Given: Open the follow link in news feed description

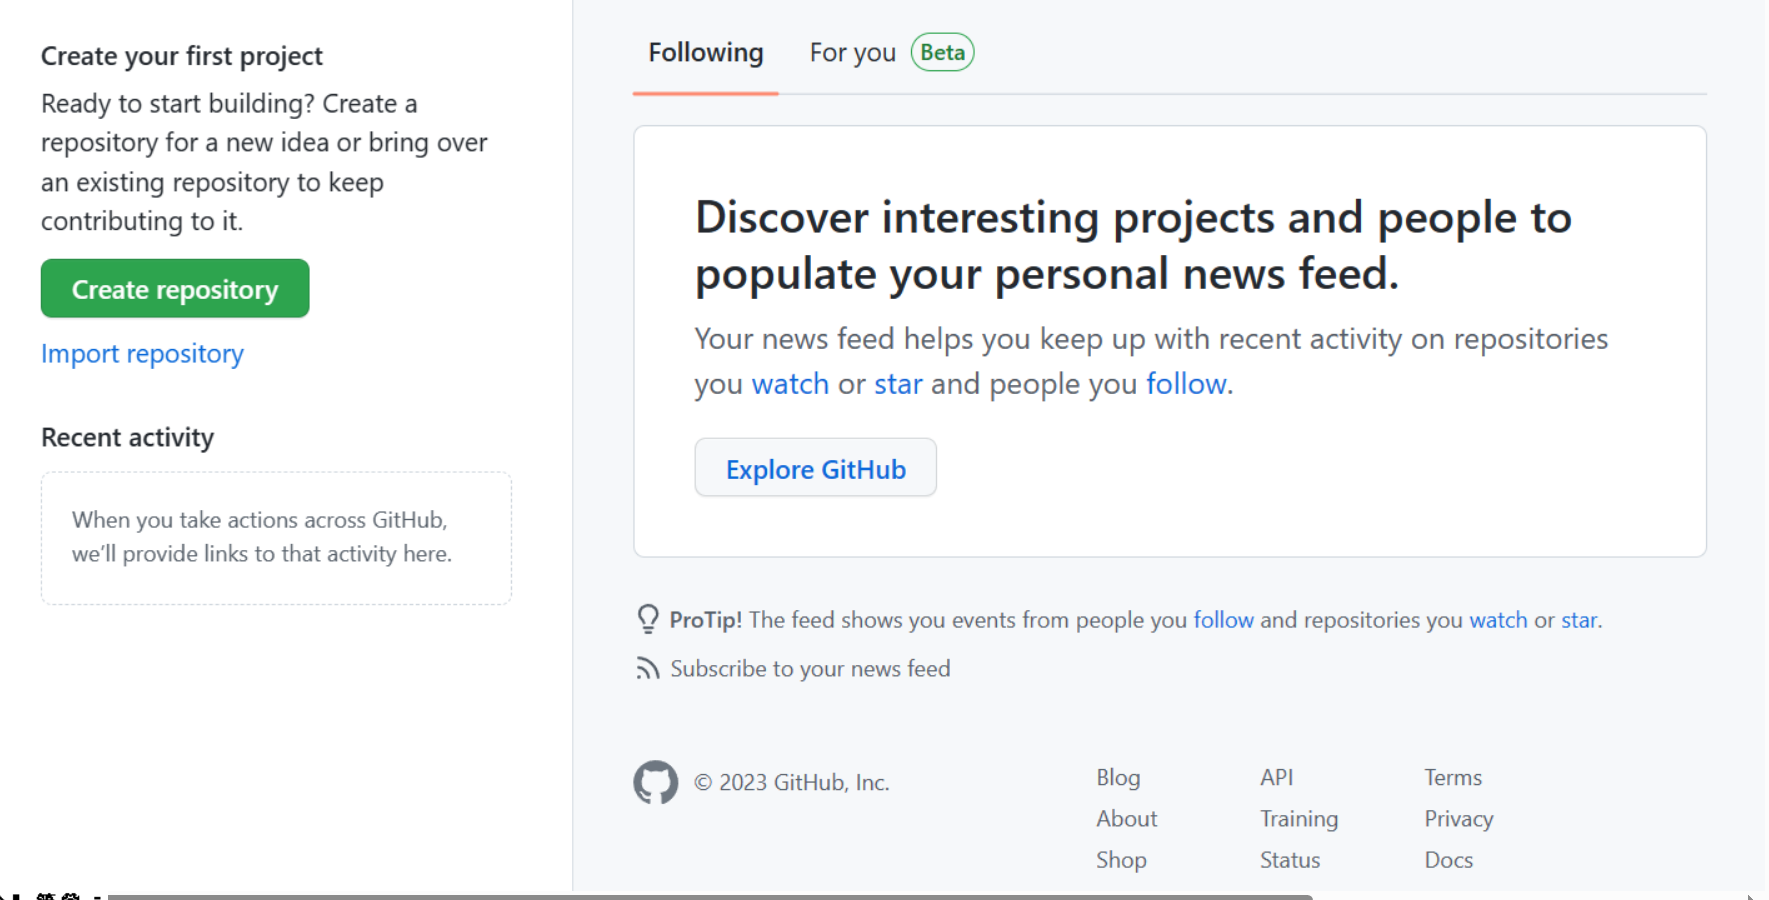Looking at the screenshot, I should point(1186,384).
